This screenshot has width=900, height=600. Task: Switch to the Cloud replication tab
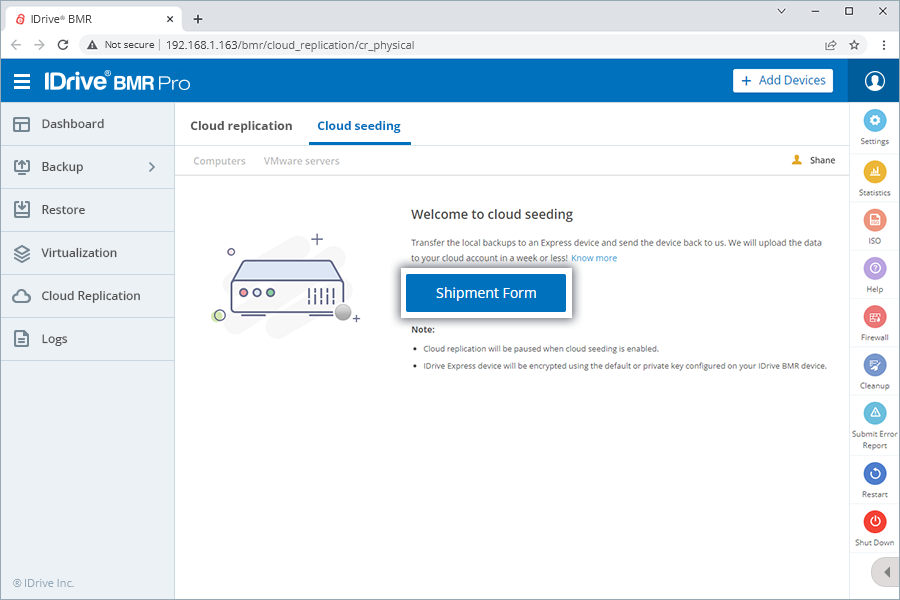pos(241,126)
